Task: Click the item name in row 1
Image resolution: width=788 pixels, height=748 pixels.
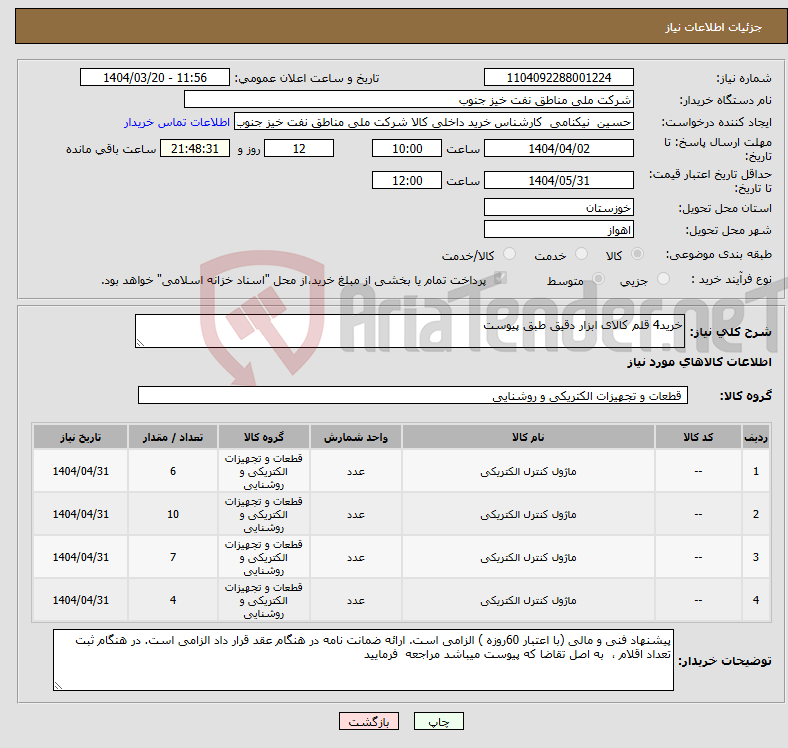Action: tap(528, 472)
